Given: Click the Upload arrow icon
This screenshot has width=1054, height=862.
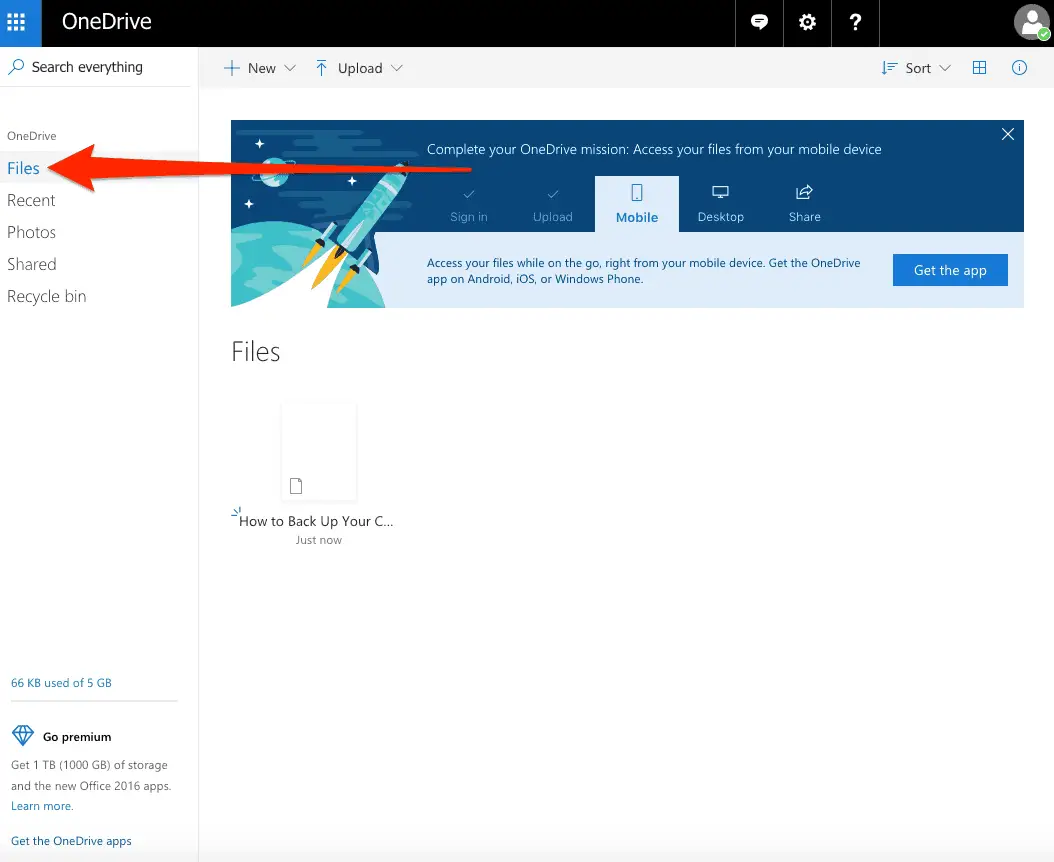Looking at the screenshot, I should coord(321,68).
